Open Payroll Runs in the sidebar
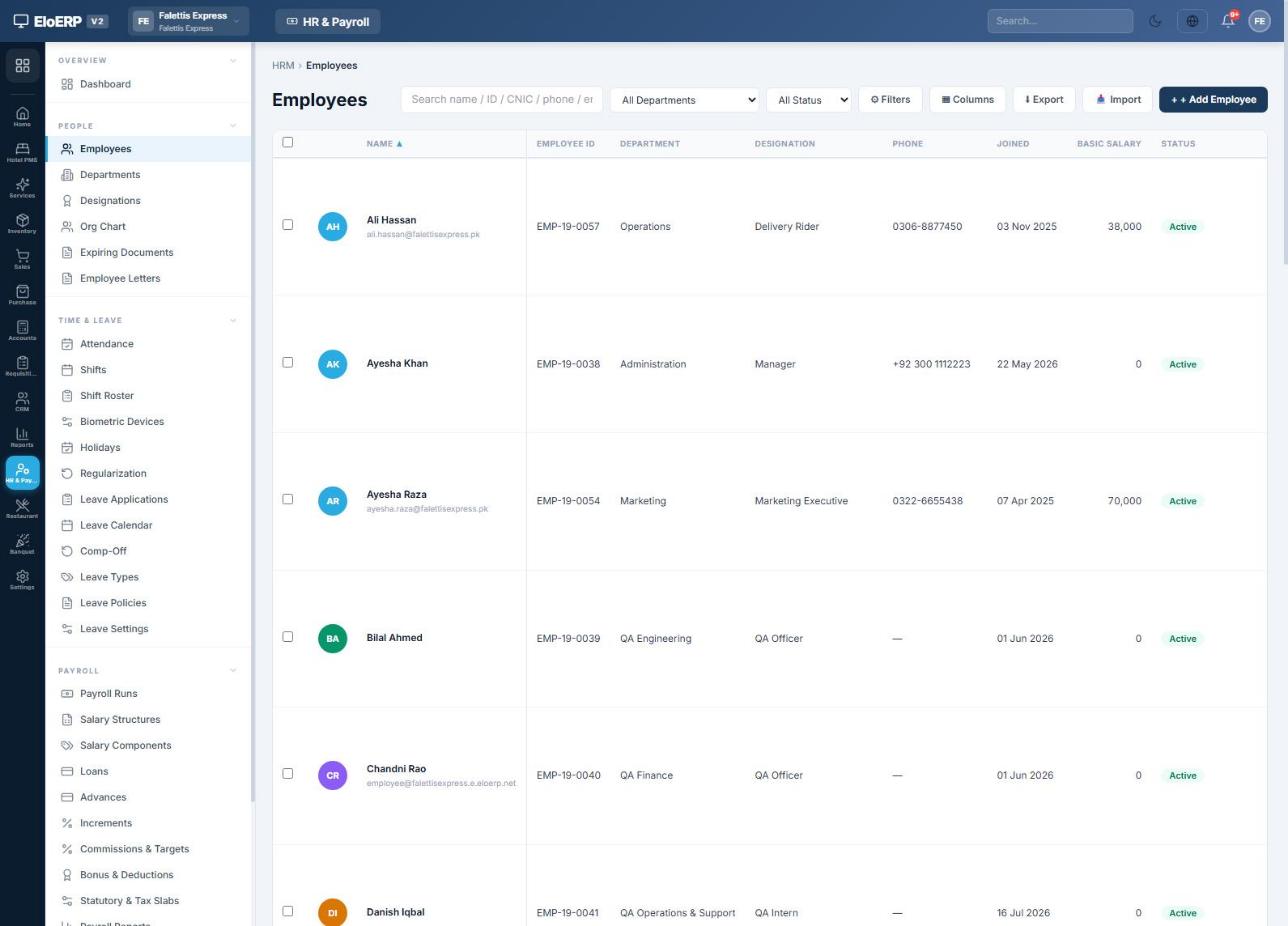 tap(148, 694)
